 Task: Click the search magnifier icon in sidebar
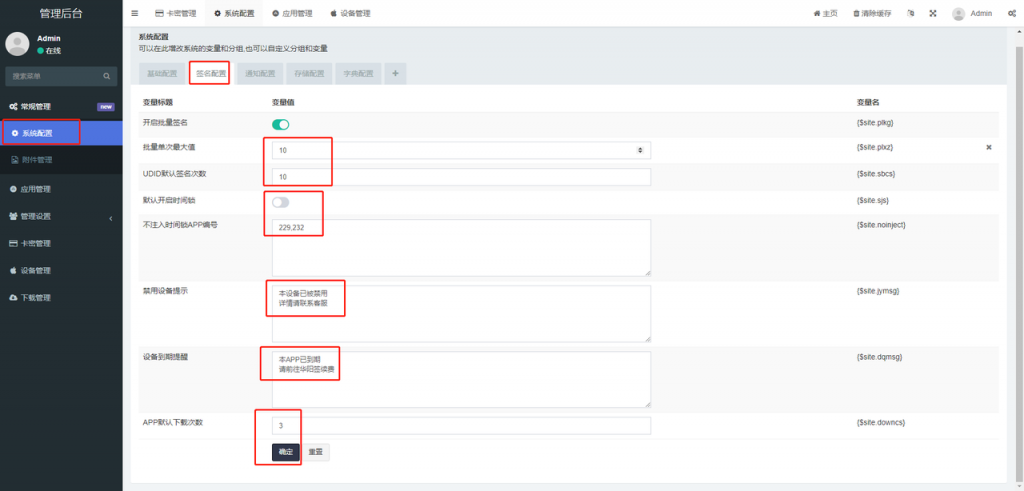coord(106,76)
